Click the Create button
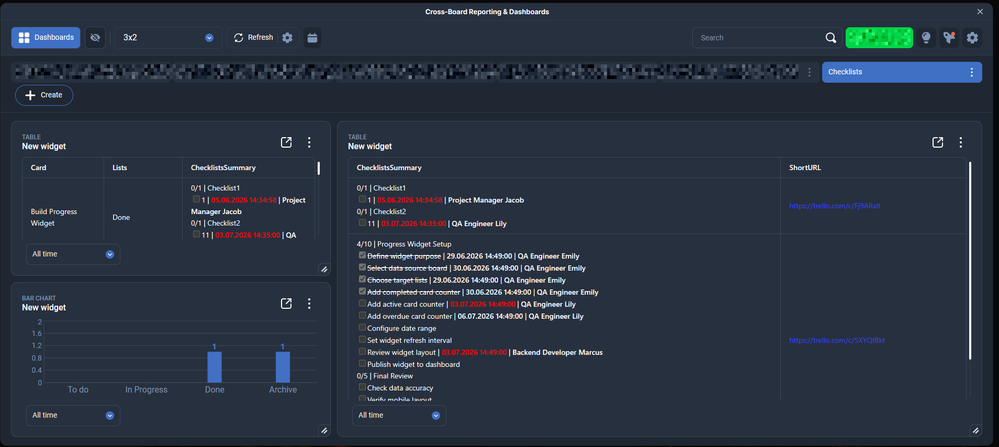 (44, 95)
